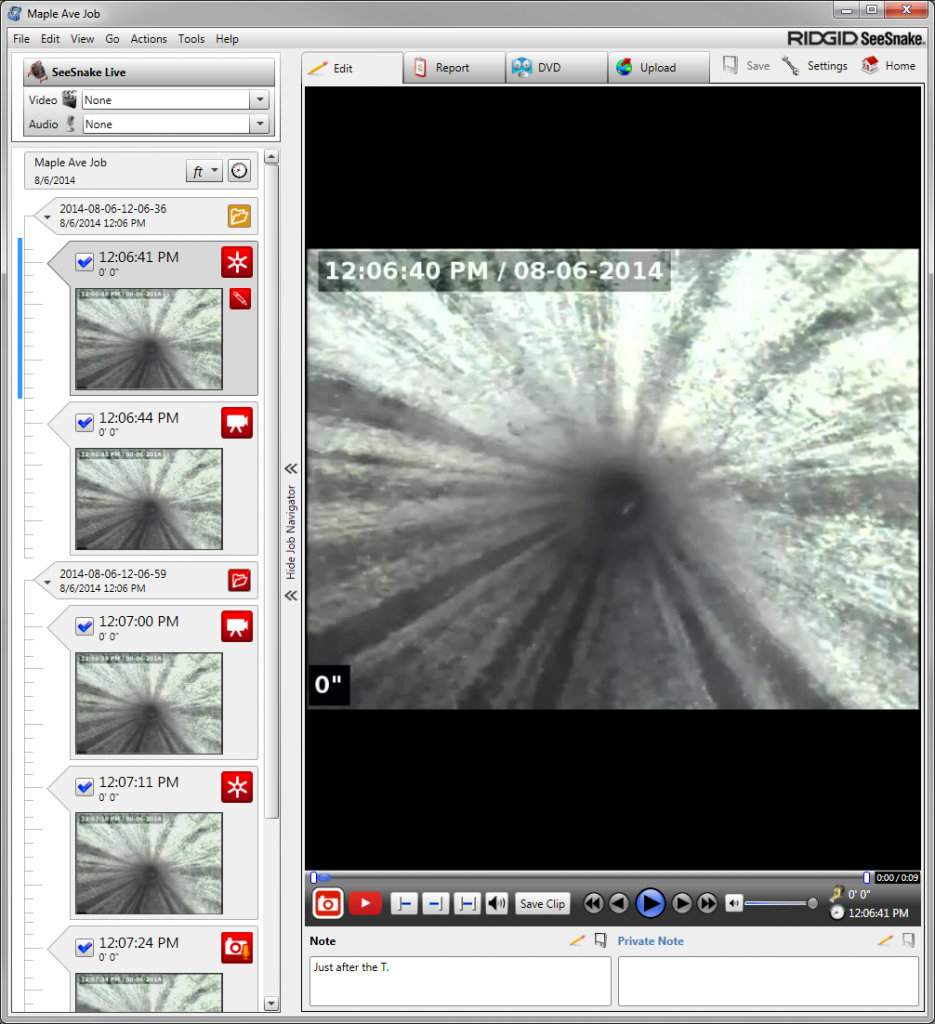Edit the Note with the pencil icon

577,940
